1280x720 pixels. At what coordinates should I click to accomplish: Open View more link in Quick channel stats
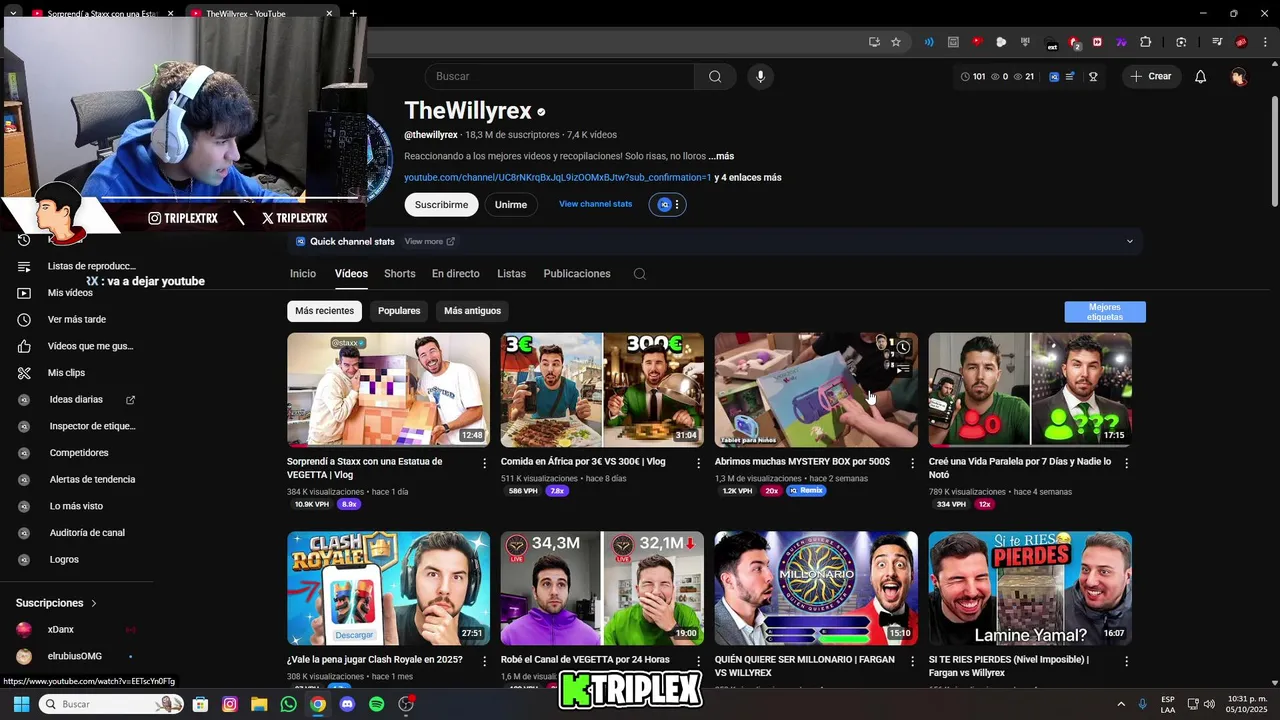tap(429, 241)
